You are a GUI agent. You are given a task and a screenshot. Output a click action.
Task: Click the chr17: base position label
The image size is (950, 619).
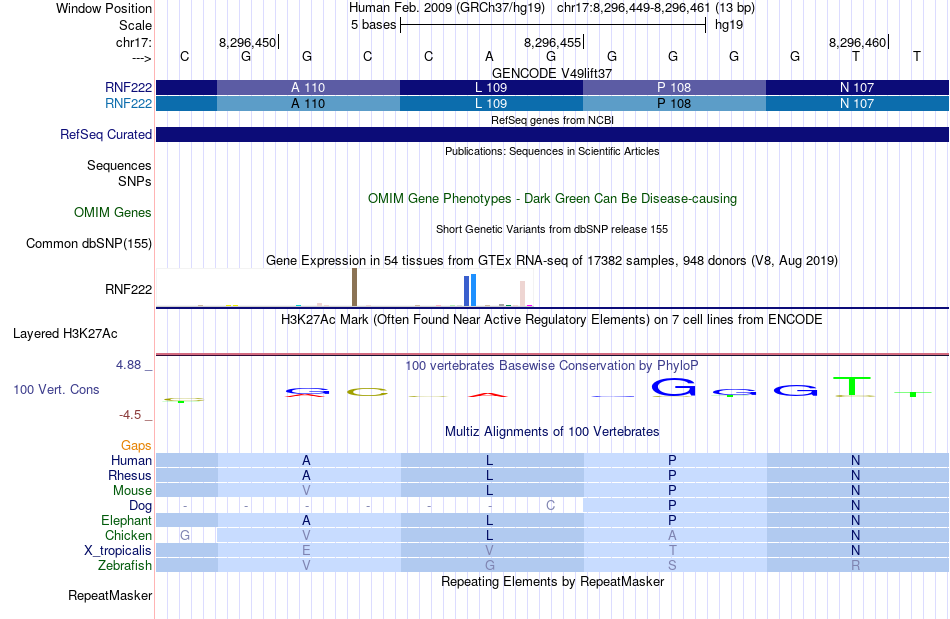[133, 42]
